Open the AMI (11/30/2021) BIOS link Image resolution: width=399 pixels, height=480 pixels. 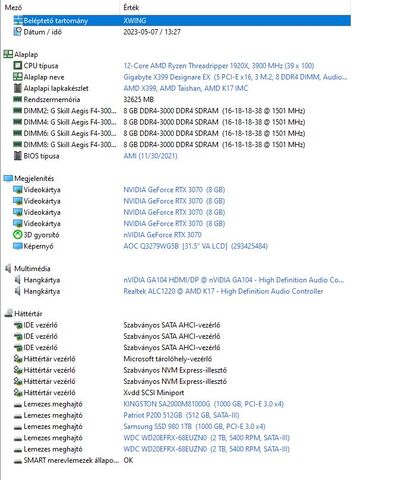tap(150, 156)
